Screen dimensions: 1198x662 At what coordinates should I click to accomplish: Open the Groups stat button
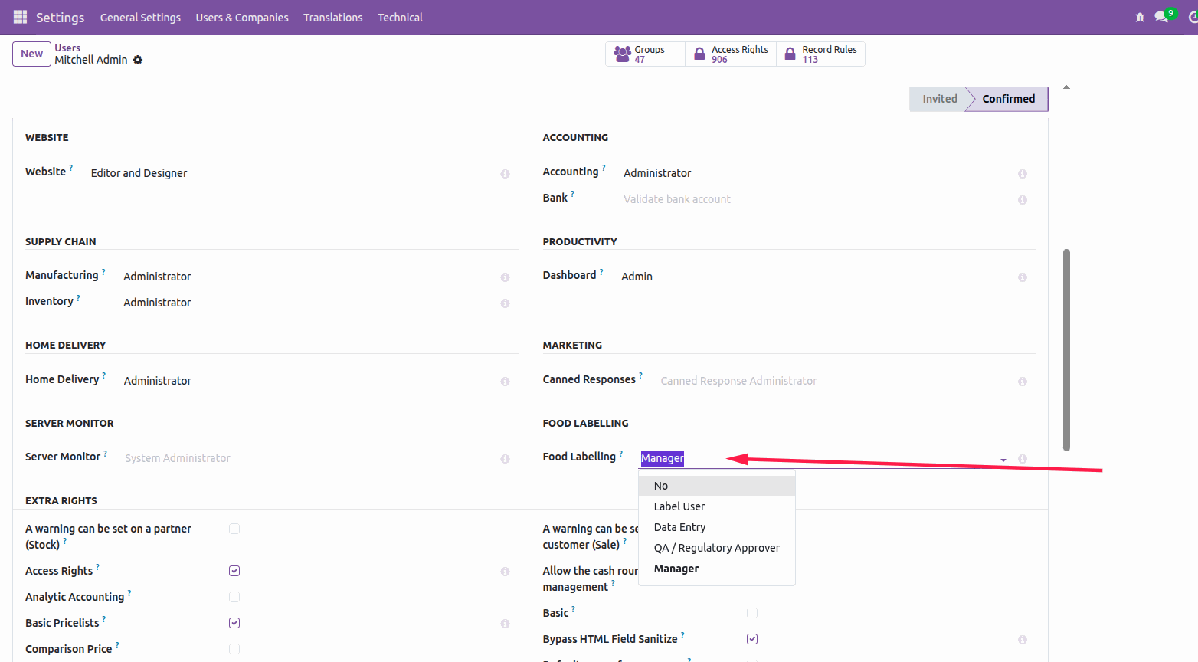(645, 54)
